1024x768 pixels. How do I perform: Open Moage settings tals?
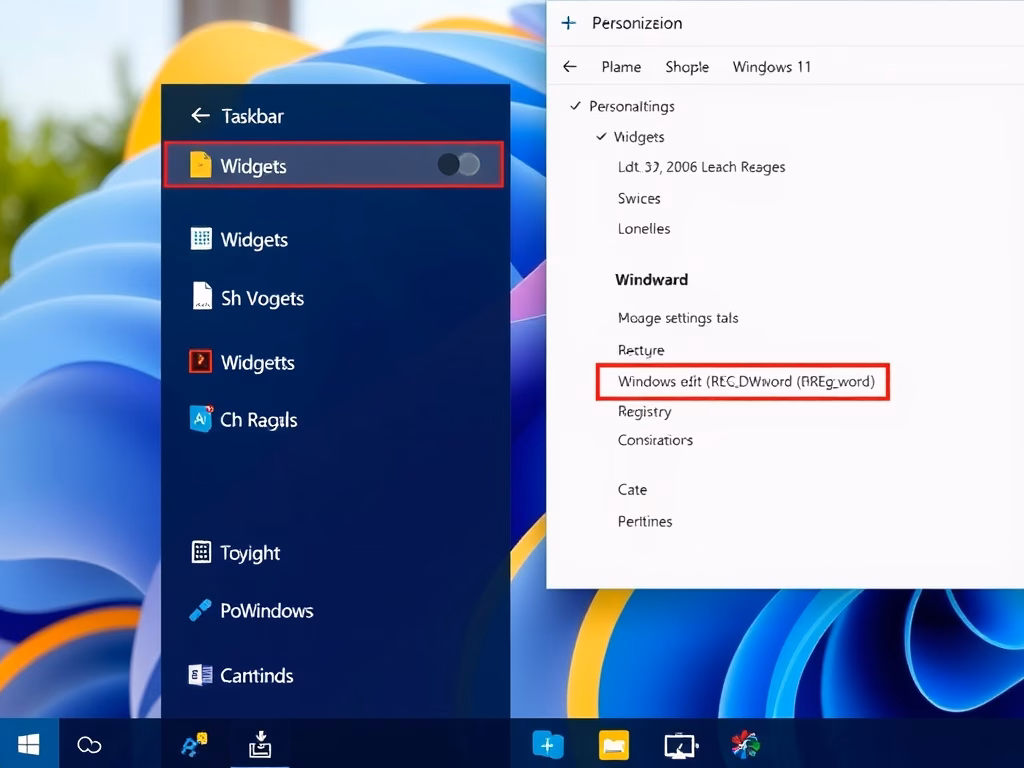point(678,318)
